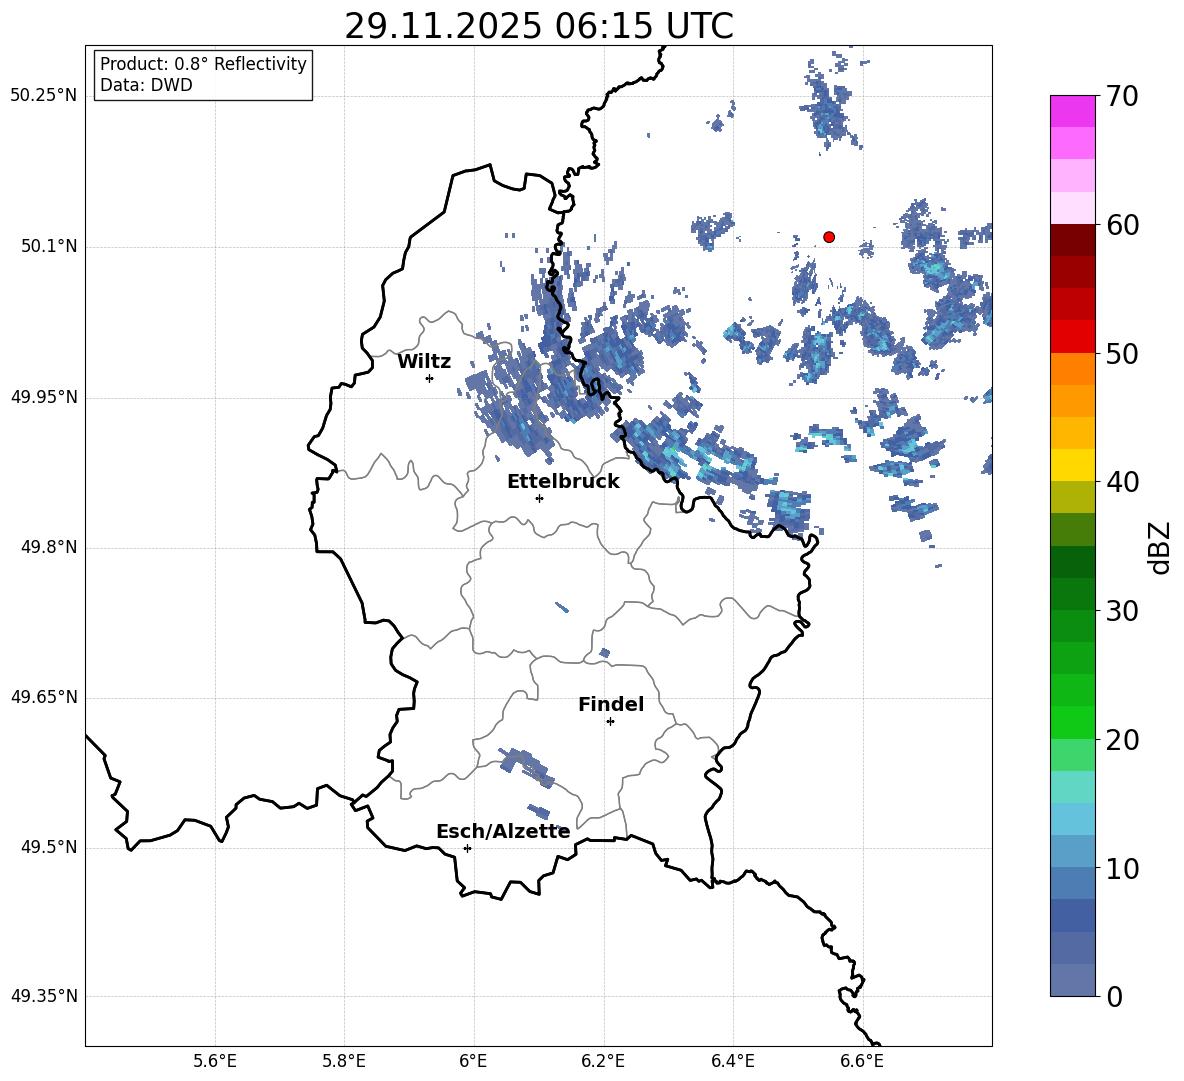The height and width of the screenshot is (1081, 1184).
Task: Click the Ettelbruck station cross marker
Action: [539, 498]
